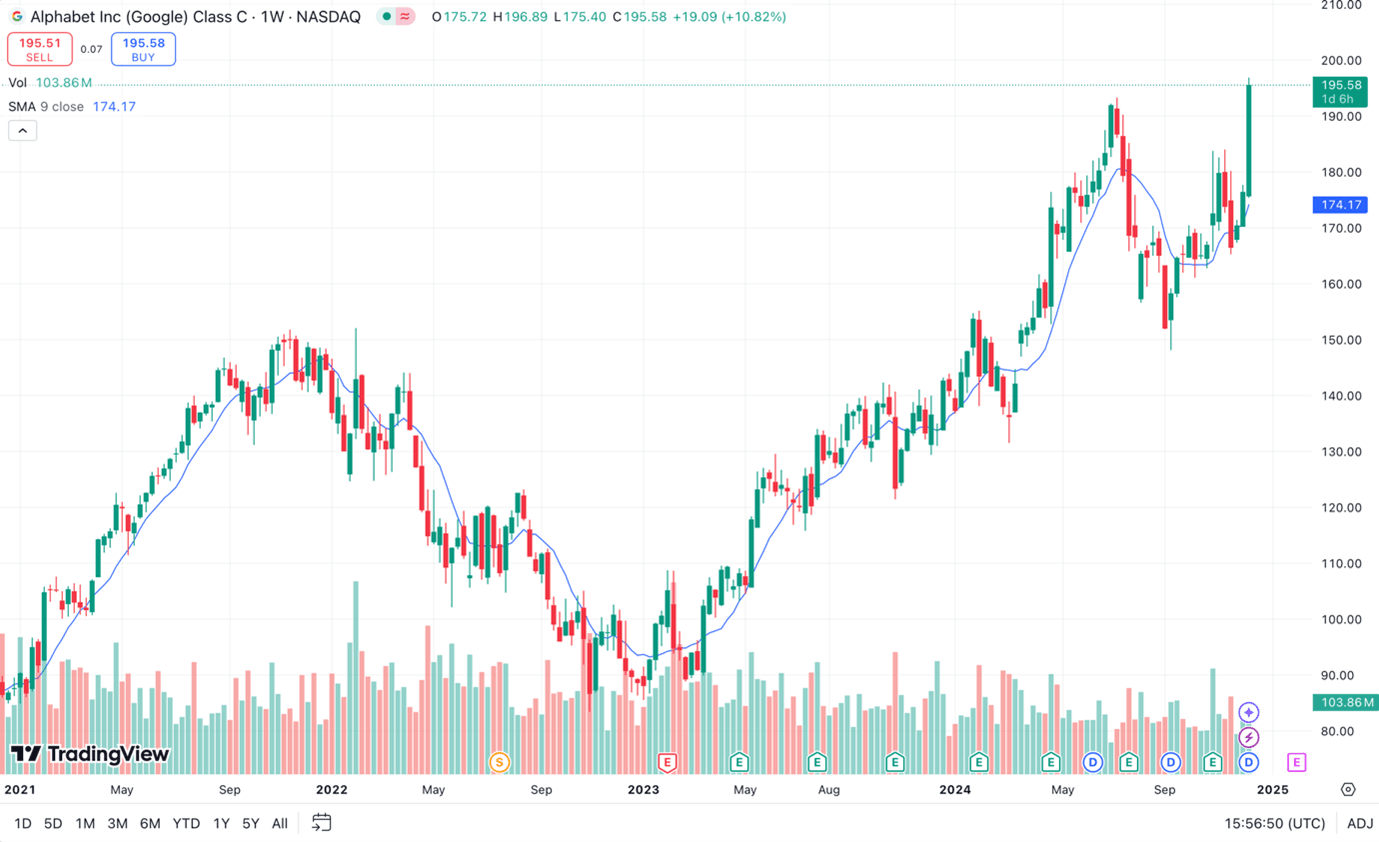1379x842 pixels.
Task: Click the lightning bolt quick-action icon
Action: [1248, 737]
